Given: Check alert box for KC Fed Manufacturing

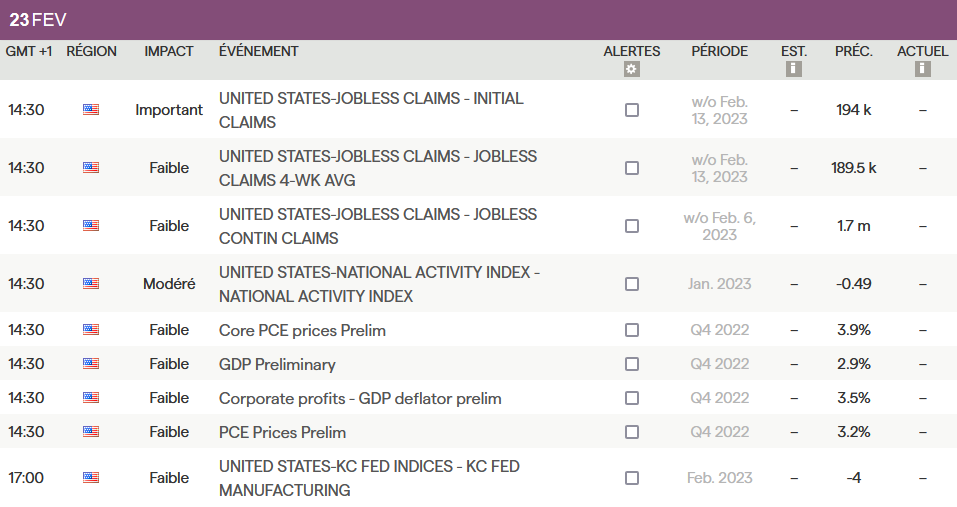Looking at the screenshot, I should (x=632, y=478).
